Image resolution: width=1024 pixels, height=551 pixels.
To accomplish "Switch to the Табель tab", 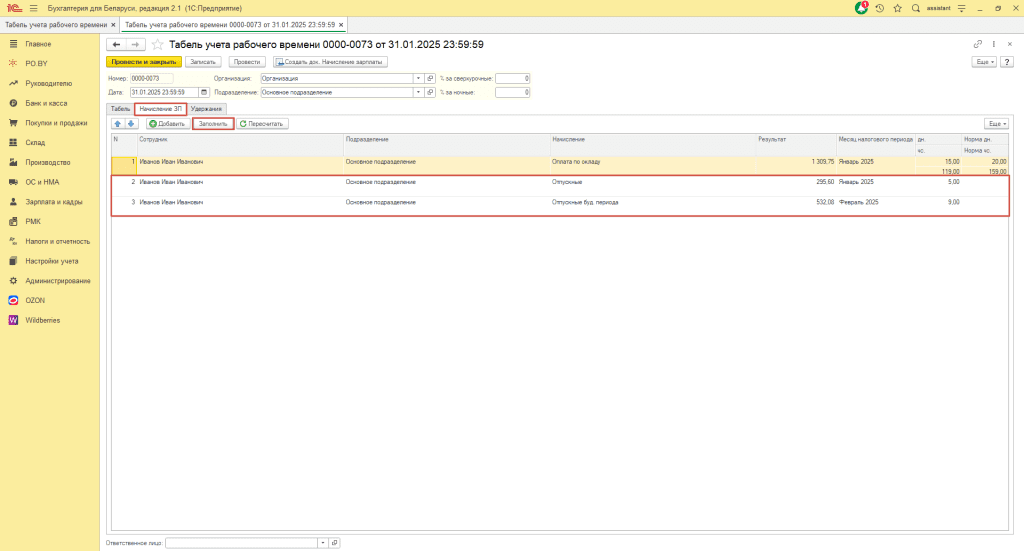I will pyautogui.click(x=120, y=108).
